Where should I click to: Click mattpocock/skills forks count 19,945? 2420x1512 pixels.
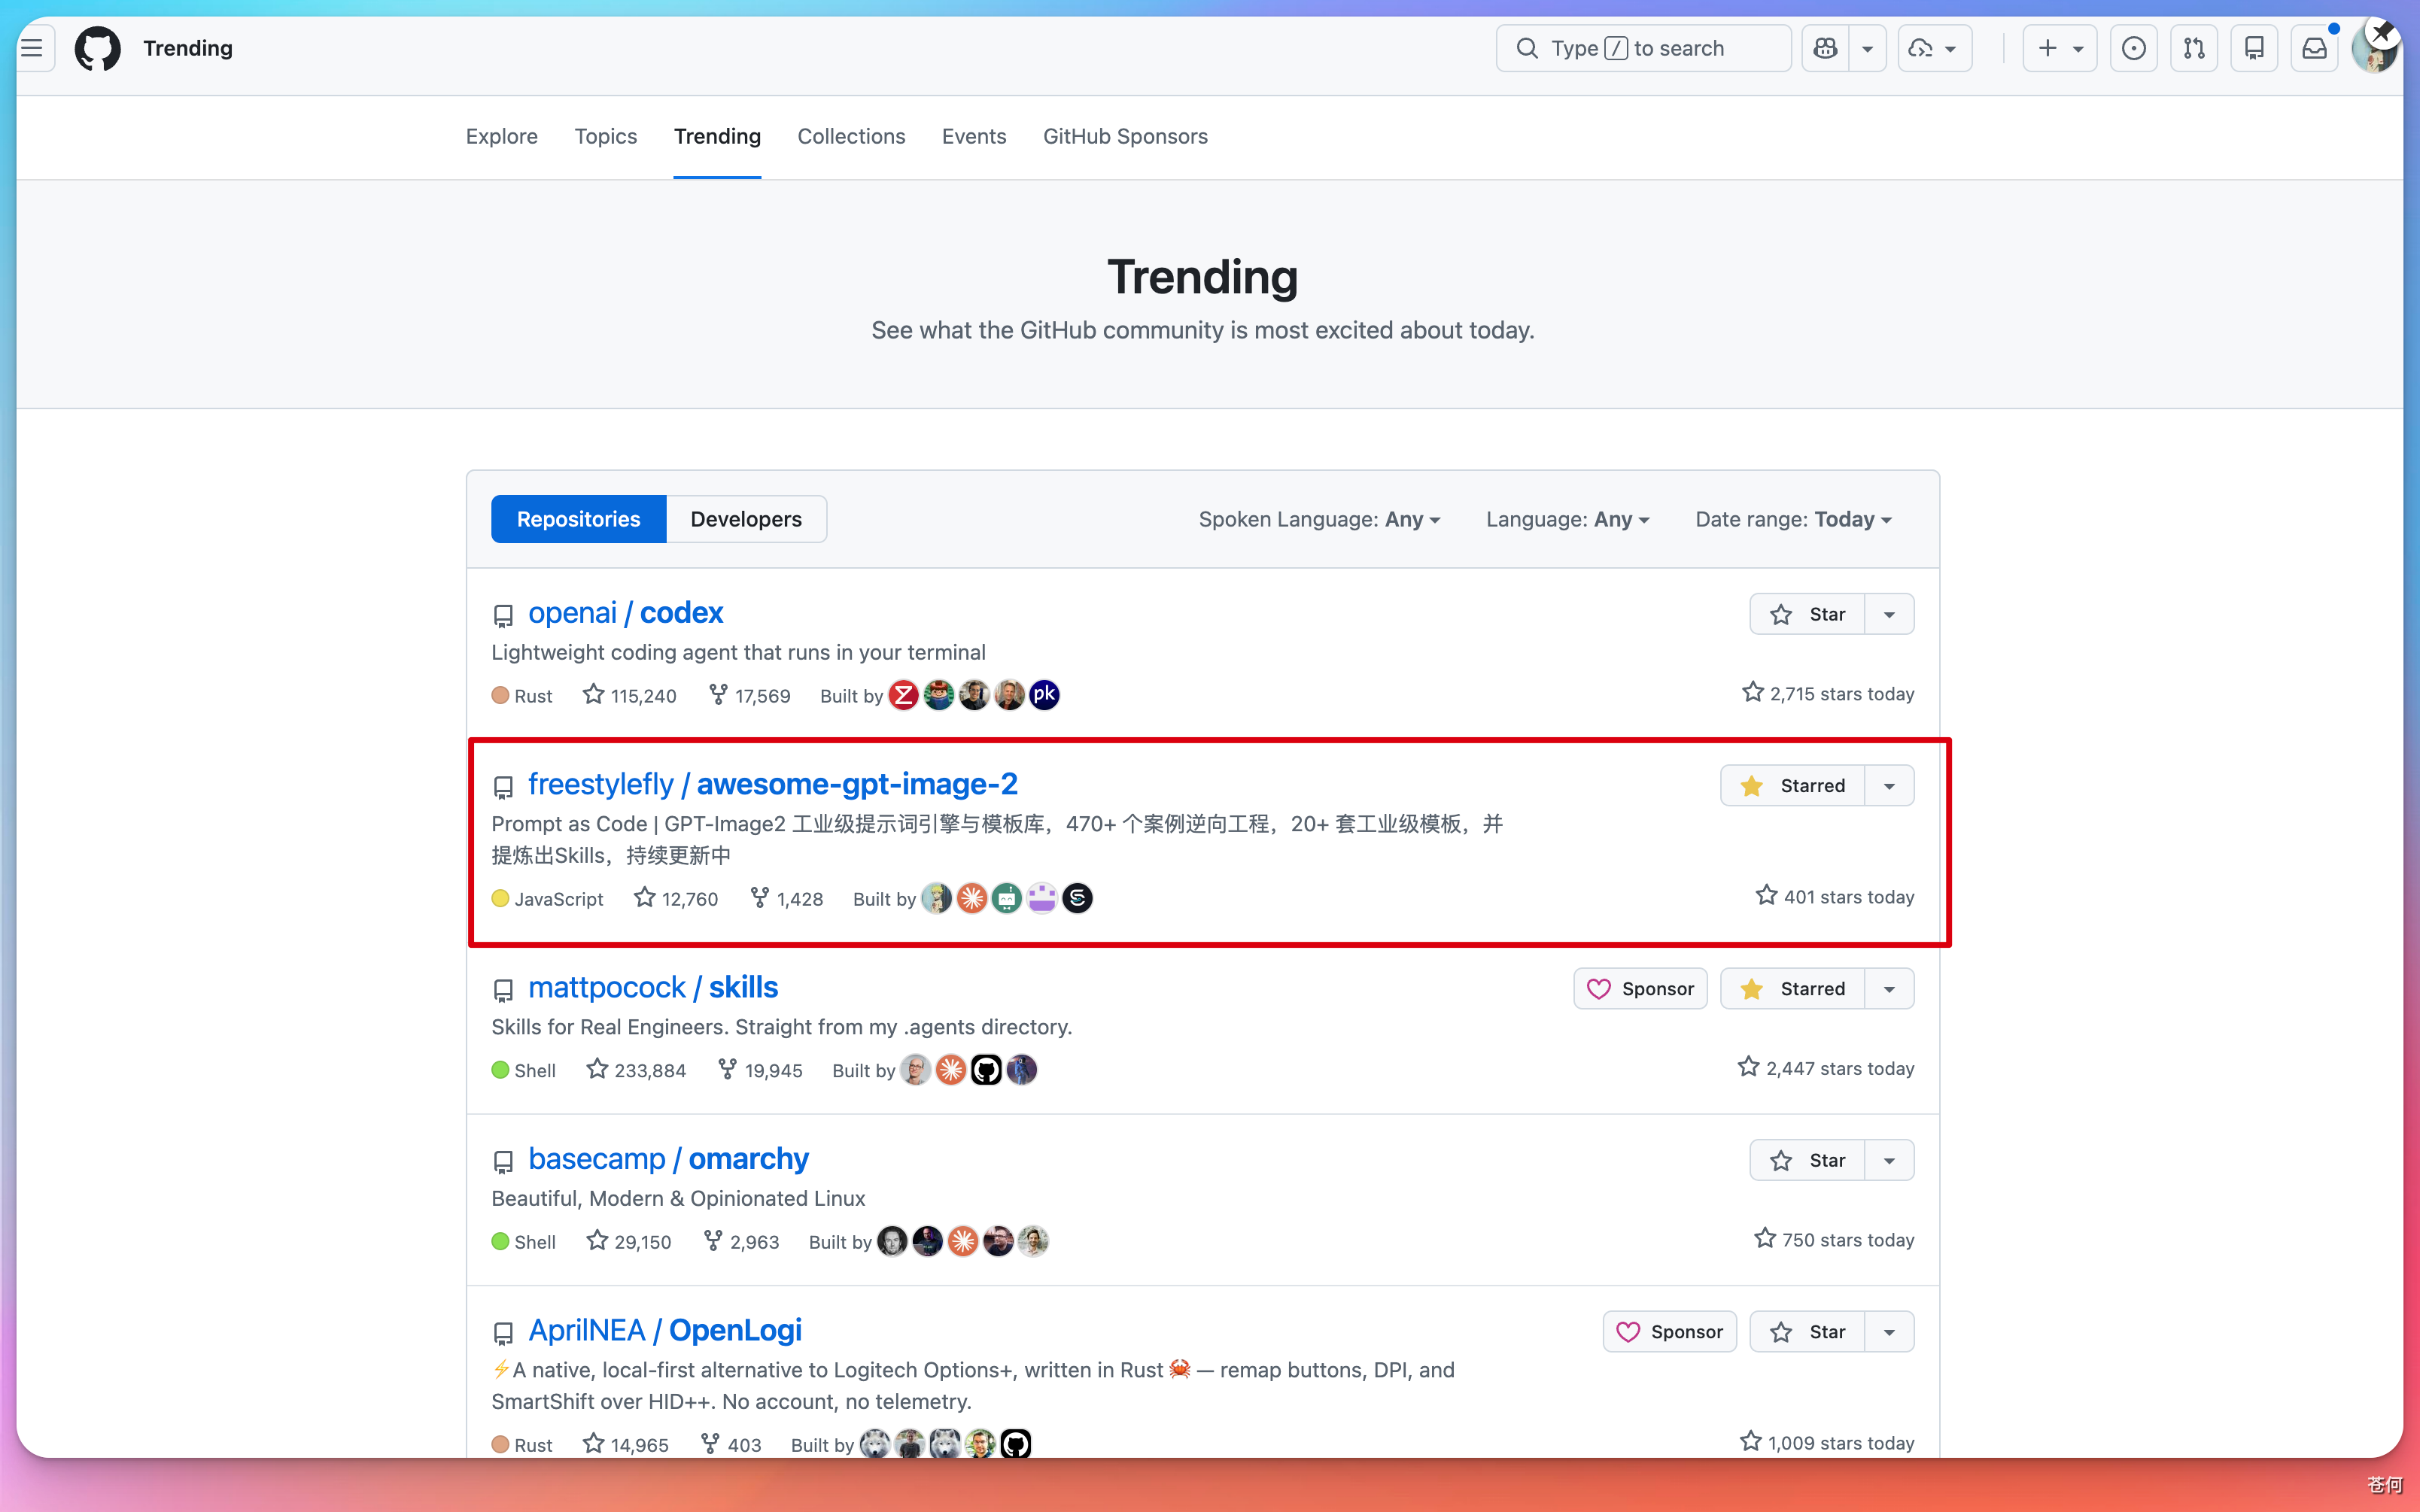point(760,1070)
